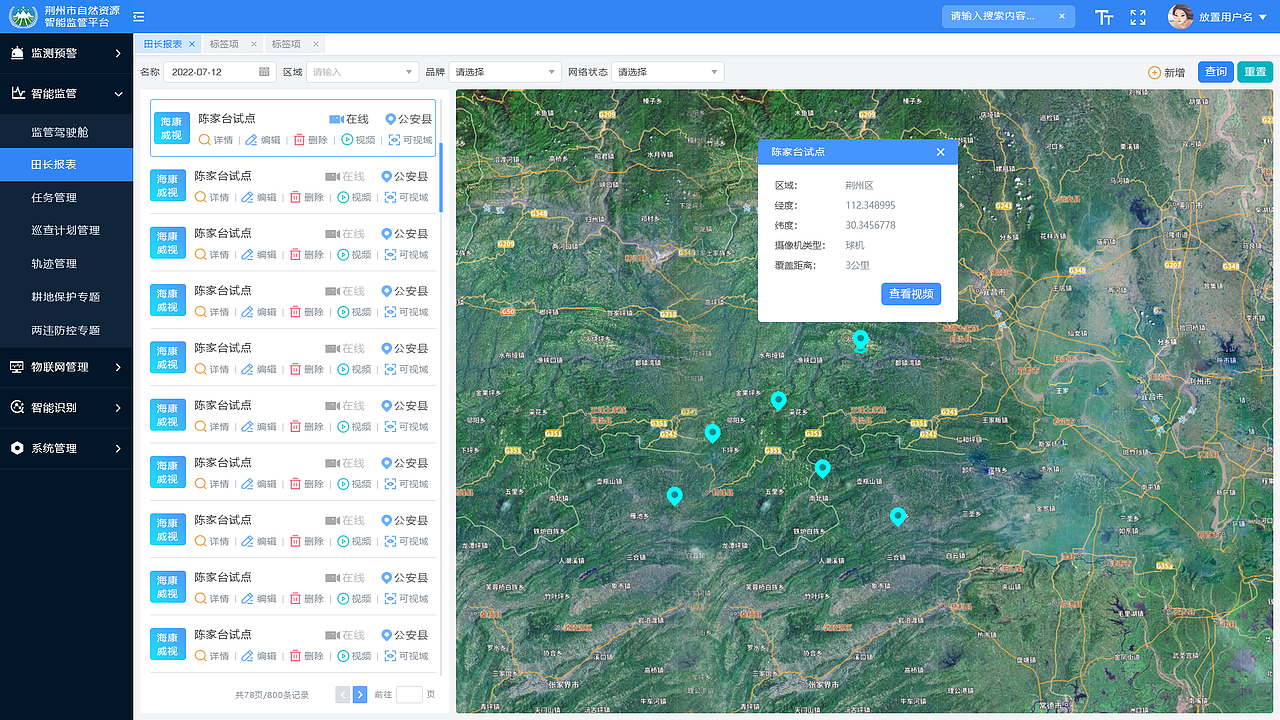Go to the next page arrow
This screenshot has height=720, width=1280.
(x=360, y=694)
